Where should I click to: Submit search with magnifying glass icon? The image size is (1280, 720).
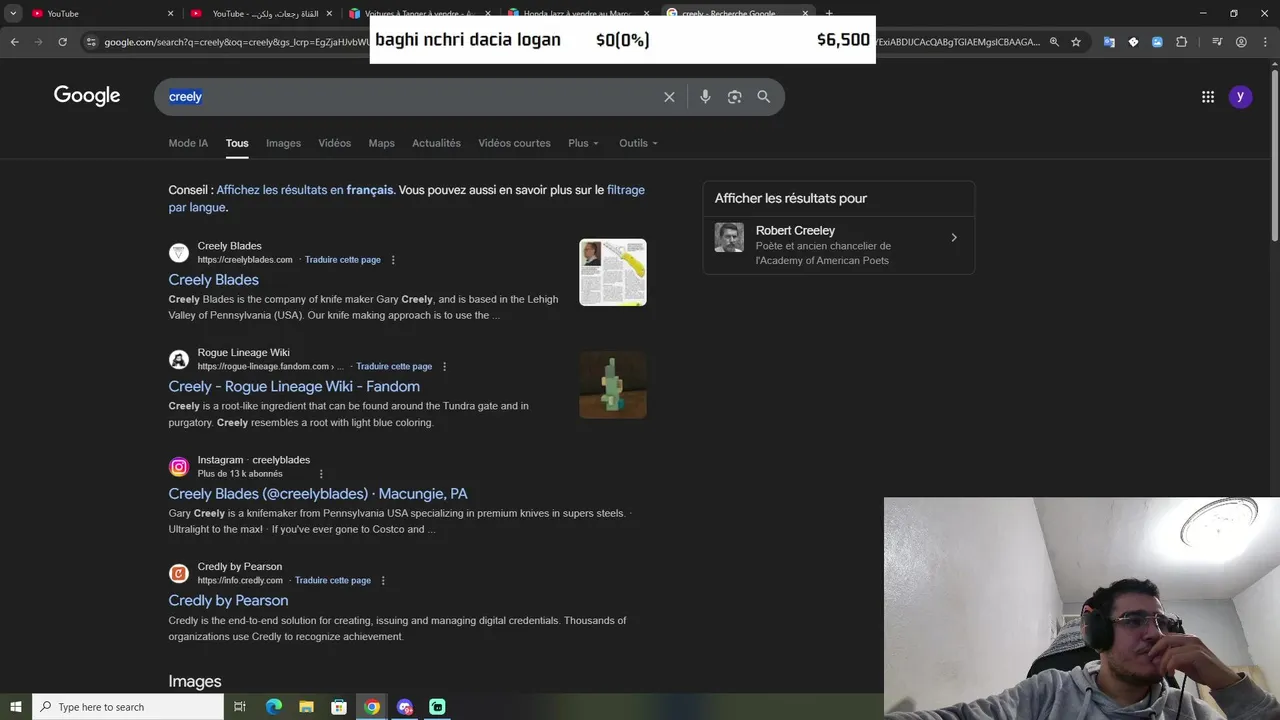764,97
